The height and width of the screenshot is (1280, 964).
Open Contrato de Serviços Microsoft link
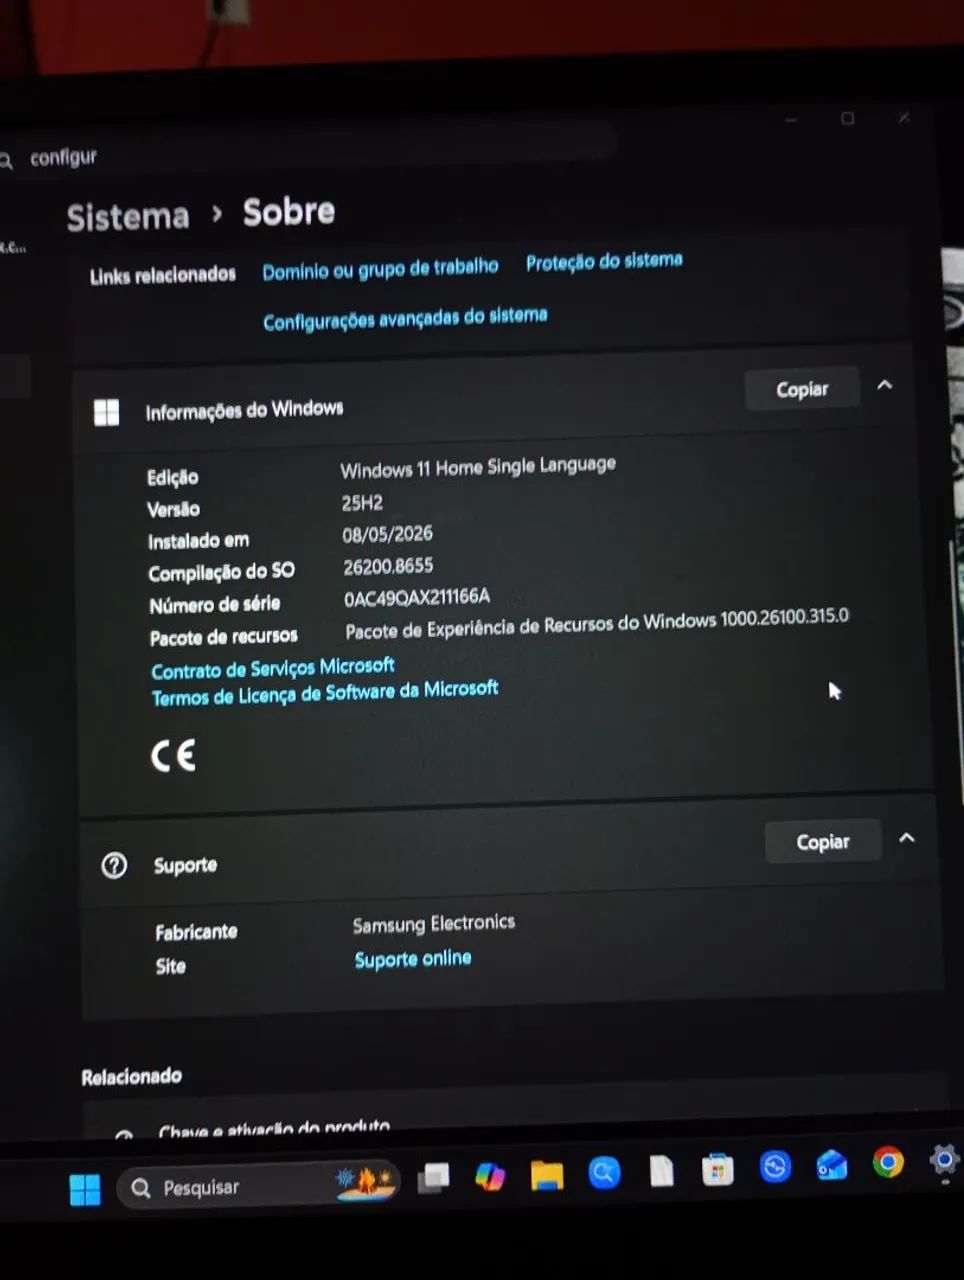pos(273,667)
